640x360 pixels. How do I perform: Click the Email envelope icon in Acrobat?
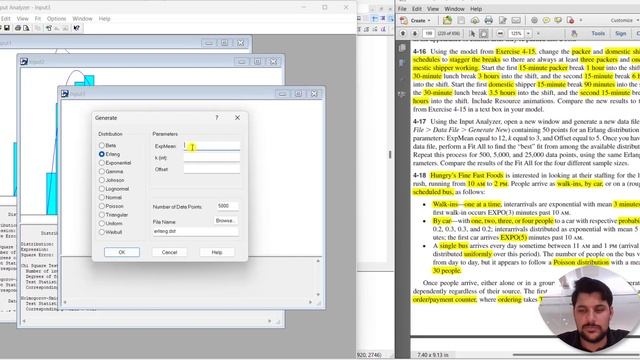point(516,20)
